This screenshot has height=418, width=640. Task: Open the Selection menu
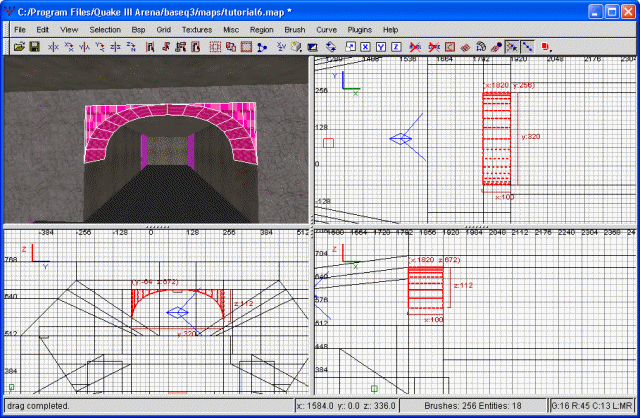click(x=105, y=30)
